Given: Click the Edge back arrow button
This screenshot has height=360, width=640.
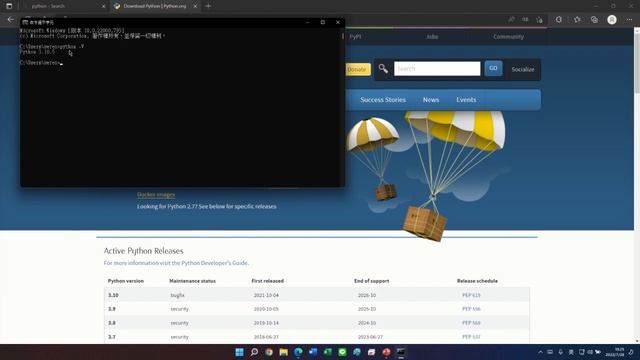Looking at the screenshot, I should point(11,19).
